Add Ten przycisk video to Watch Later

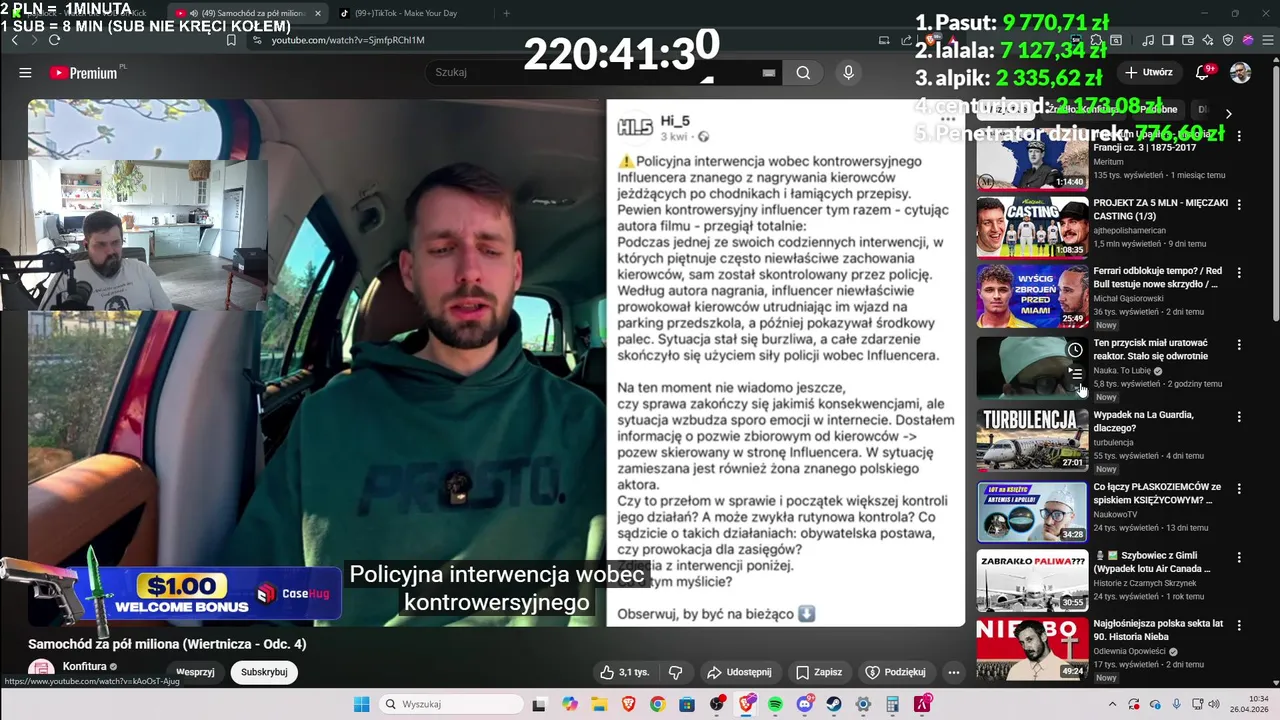pyautogui.click(x=1075, y=350)
